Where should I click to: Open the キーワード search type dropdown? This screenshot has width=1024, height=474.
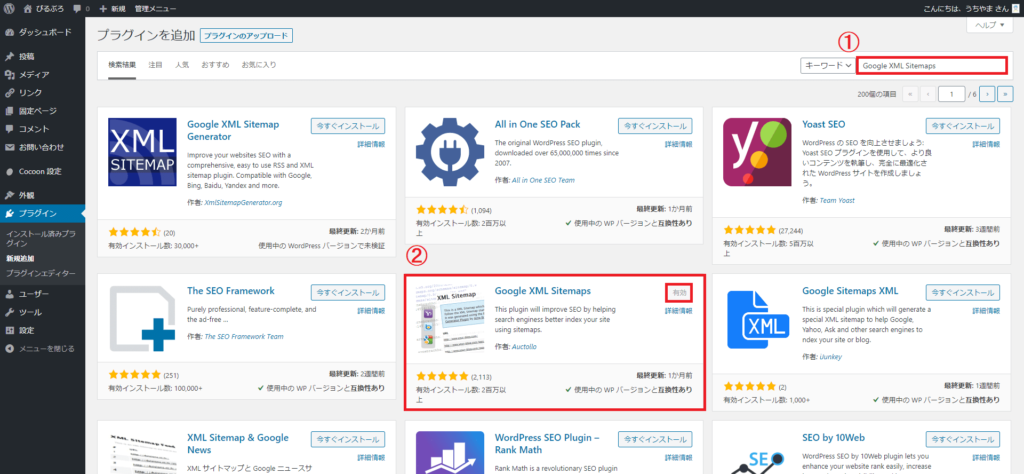click(827, 65)
